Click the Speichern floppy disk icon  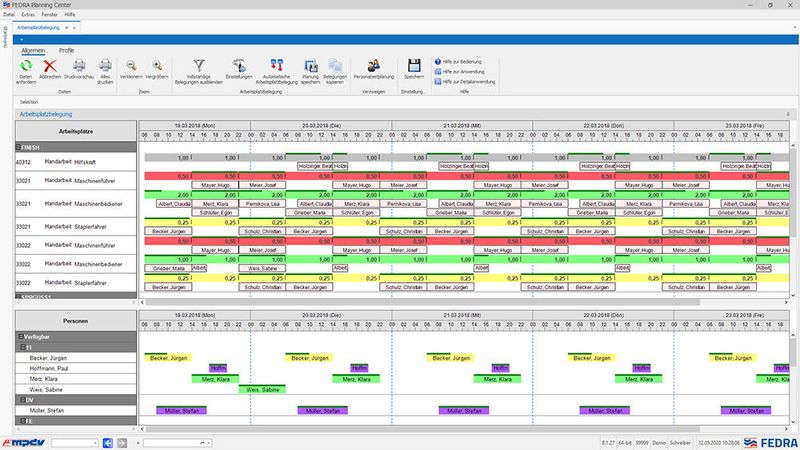click(414, 65)
